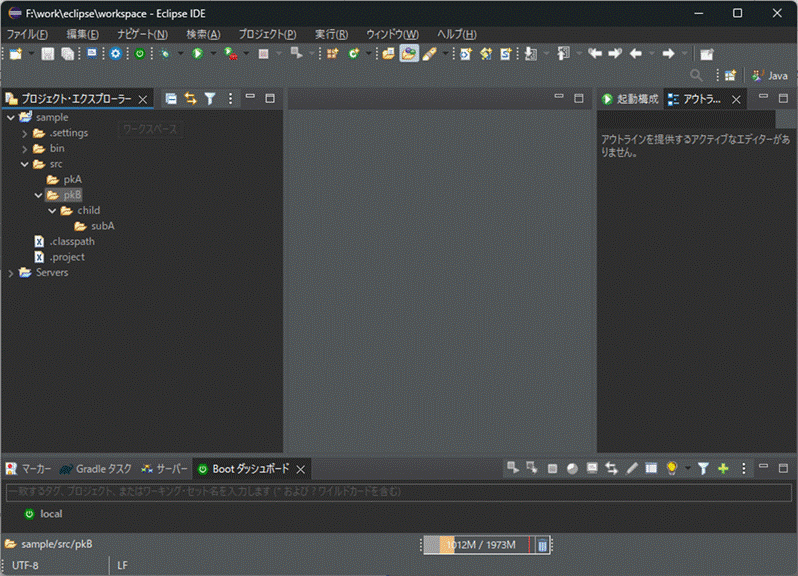Open dropdown next to lightbulb icon
This screenshot has width=798, height=576.
click(x=688, y=469)
